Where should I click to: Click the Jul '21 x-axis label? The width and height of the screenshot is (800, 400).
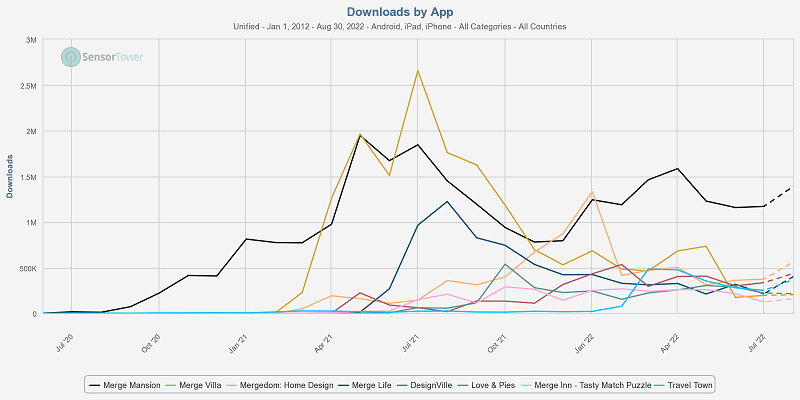click(x=411, y=343)
